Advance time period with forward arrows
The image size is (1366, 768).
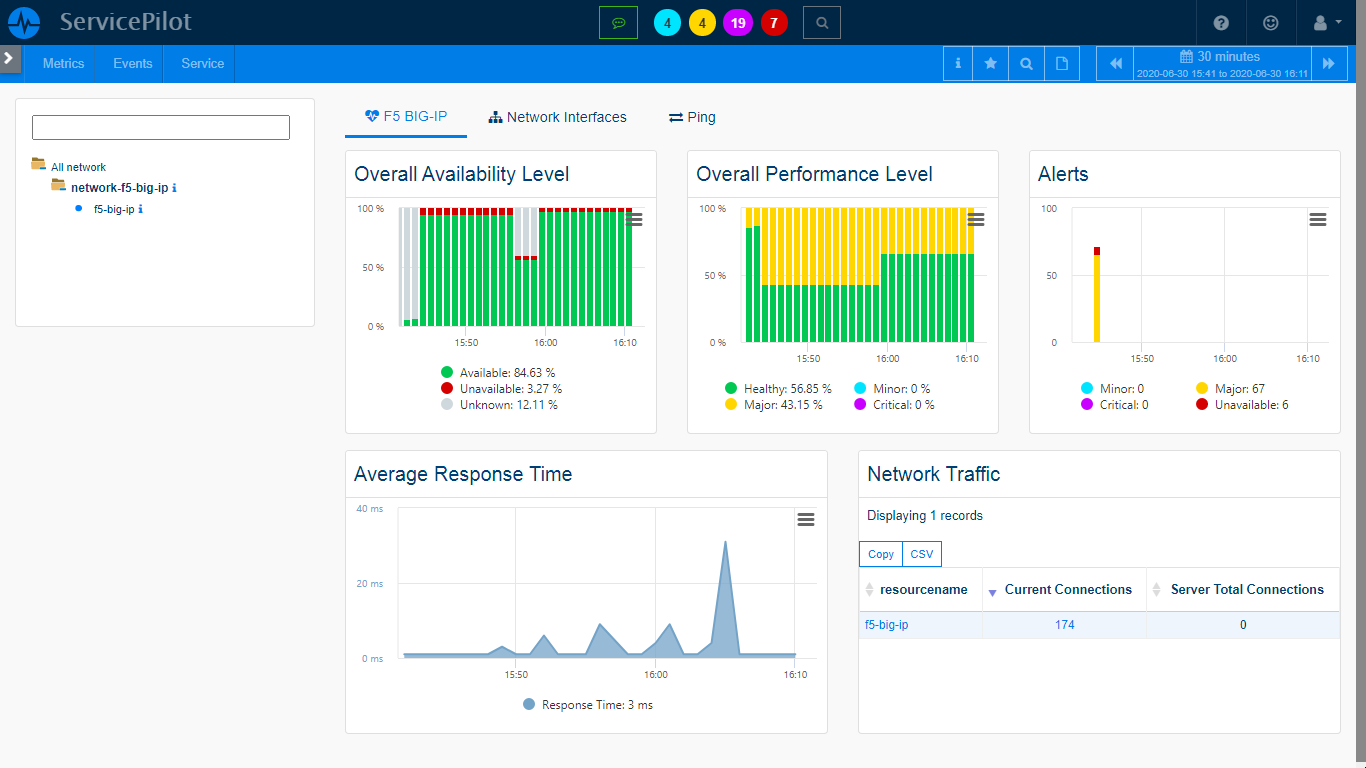pos(1328,63)
